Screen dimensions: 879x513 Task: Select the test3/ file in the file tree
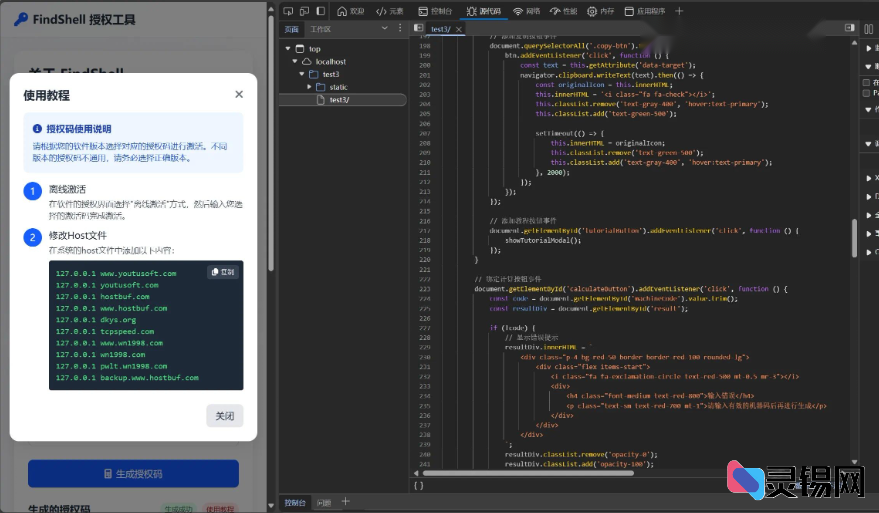(x=339, y=100)
